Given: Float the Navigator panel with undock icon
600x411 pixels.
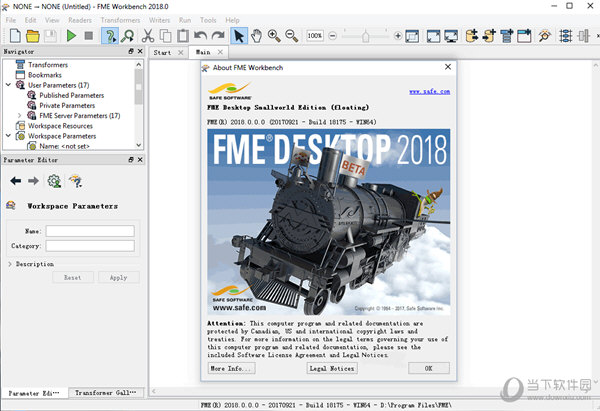Looking at the screenshot, I should 131,51.
